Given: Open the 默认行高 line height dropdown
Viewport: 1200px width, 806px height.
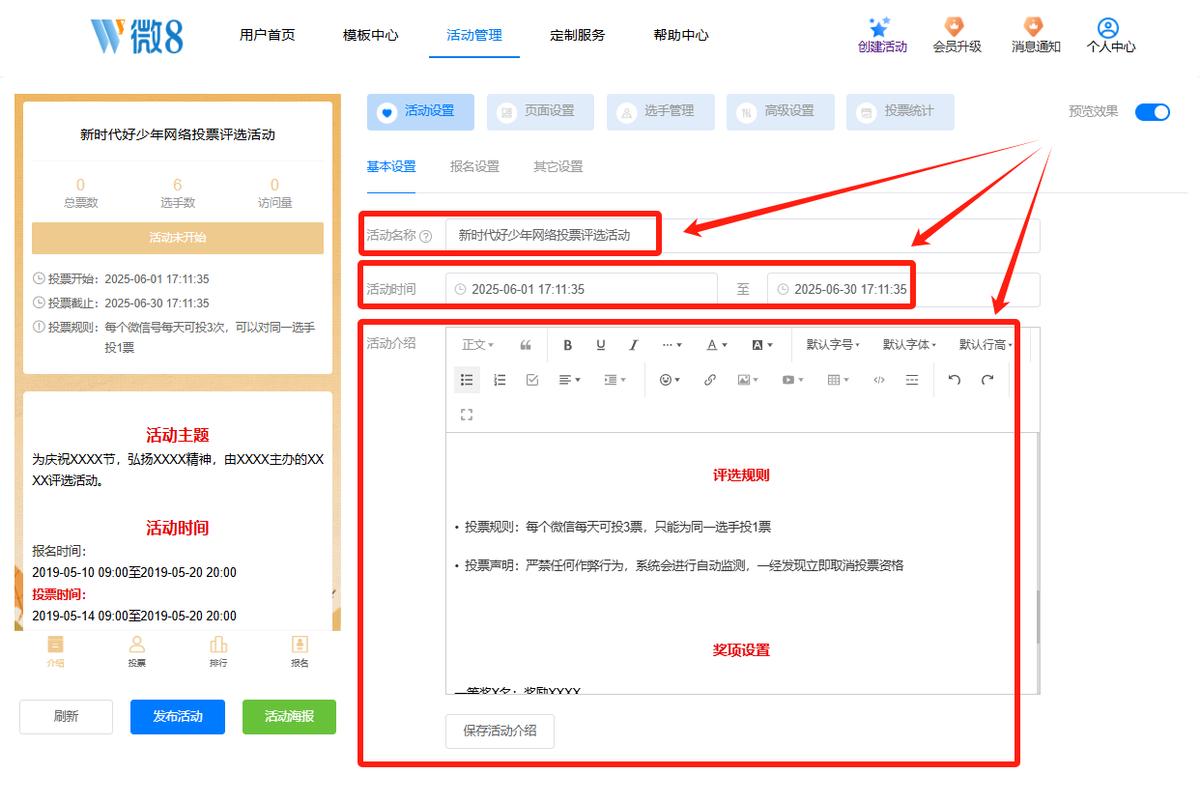Looking at the screenshot, I should pos(986,345).
